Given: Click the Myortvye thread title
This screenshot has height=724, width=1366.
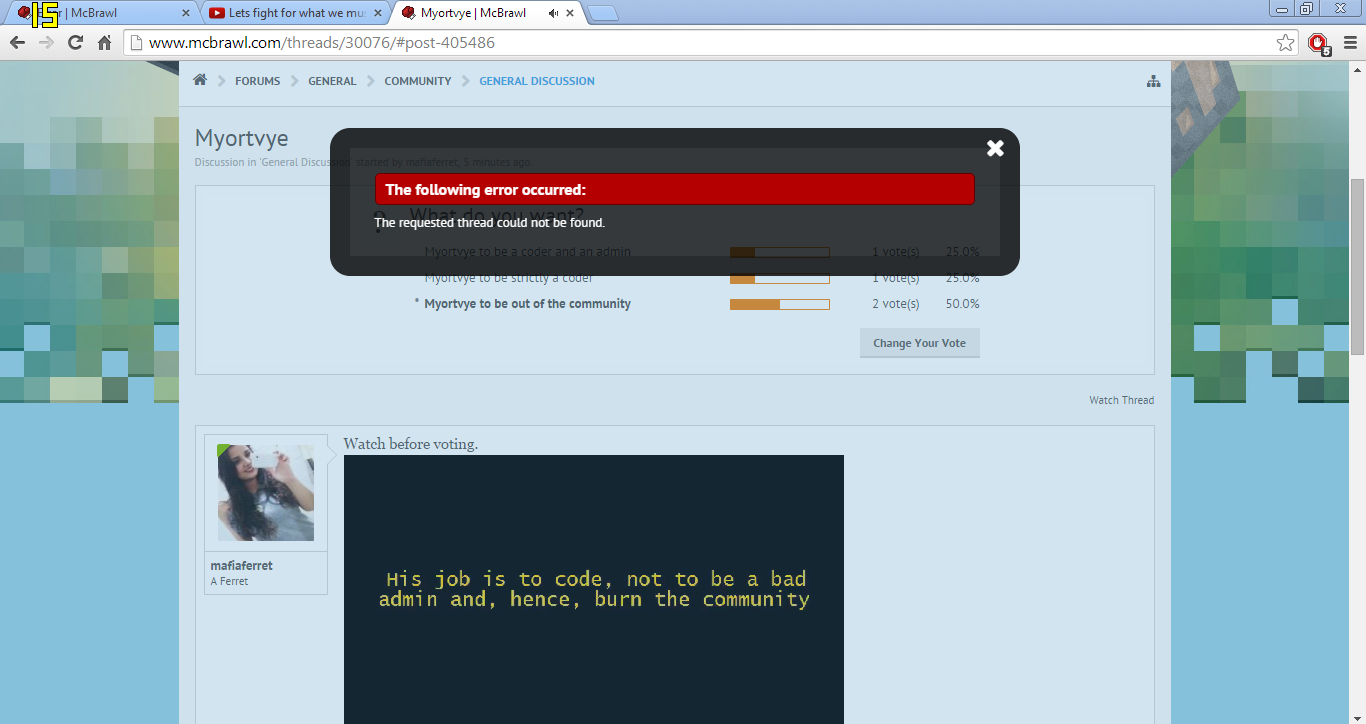Looking at the screenshot, I should tap(241, 138).
